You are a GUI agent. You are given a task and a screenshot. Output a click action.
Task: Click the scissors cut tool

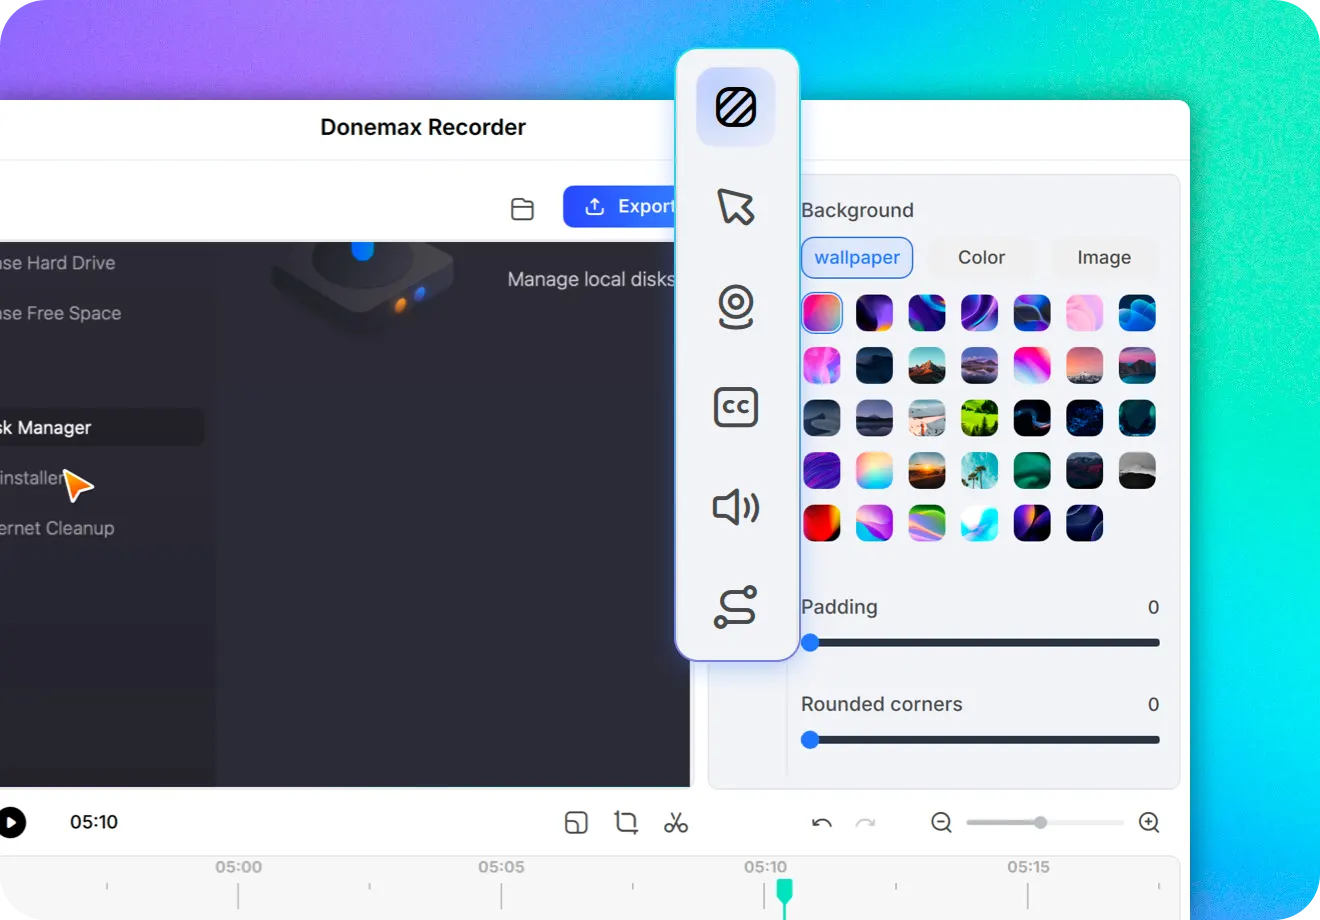tap(676, 822)
